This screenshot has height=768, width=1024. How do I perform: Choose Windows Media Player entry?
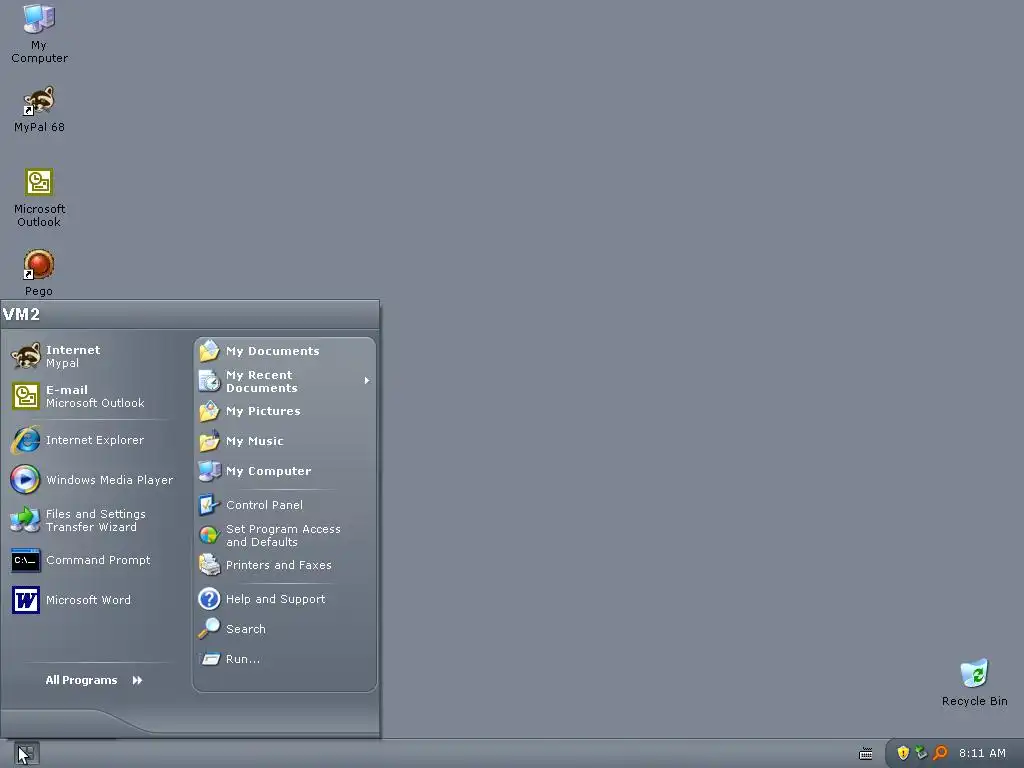click(x=92, y=480)
